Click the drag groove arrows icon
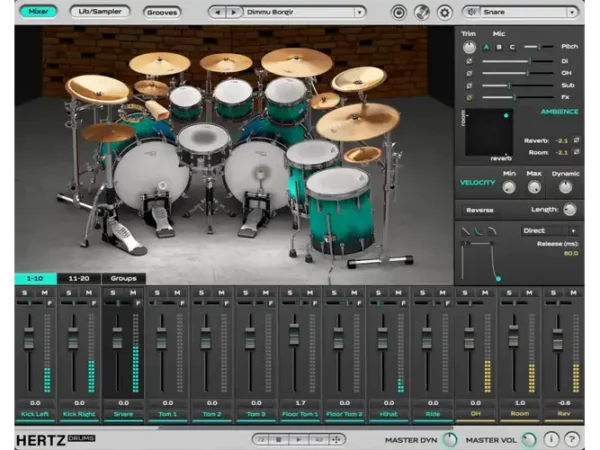Screen dimensions: 600x450 click(x=336, y=440)
